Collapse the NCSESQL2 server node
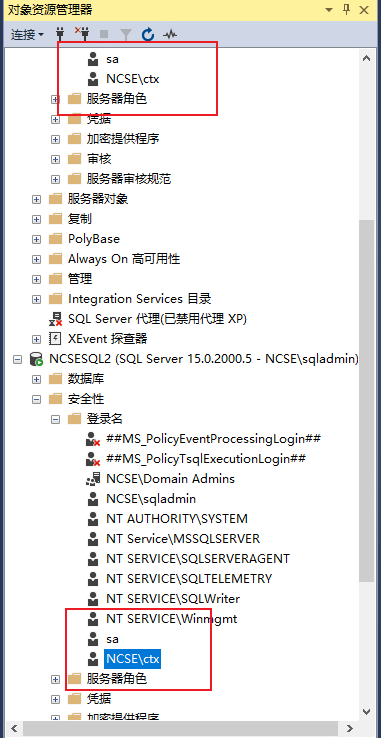 (x=17, y=359)
